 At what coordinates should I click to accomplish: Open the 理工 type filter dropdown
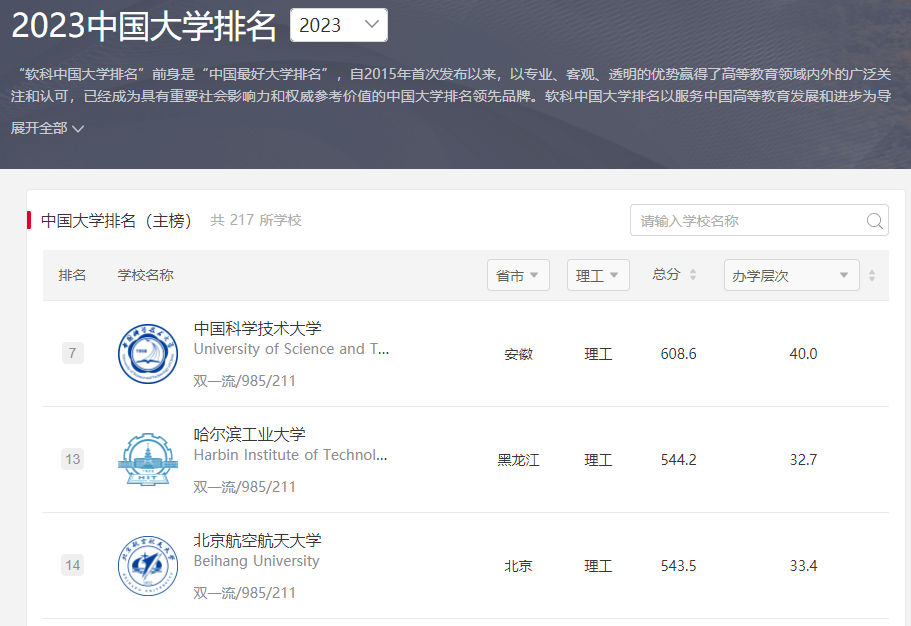click(598, 275)
